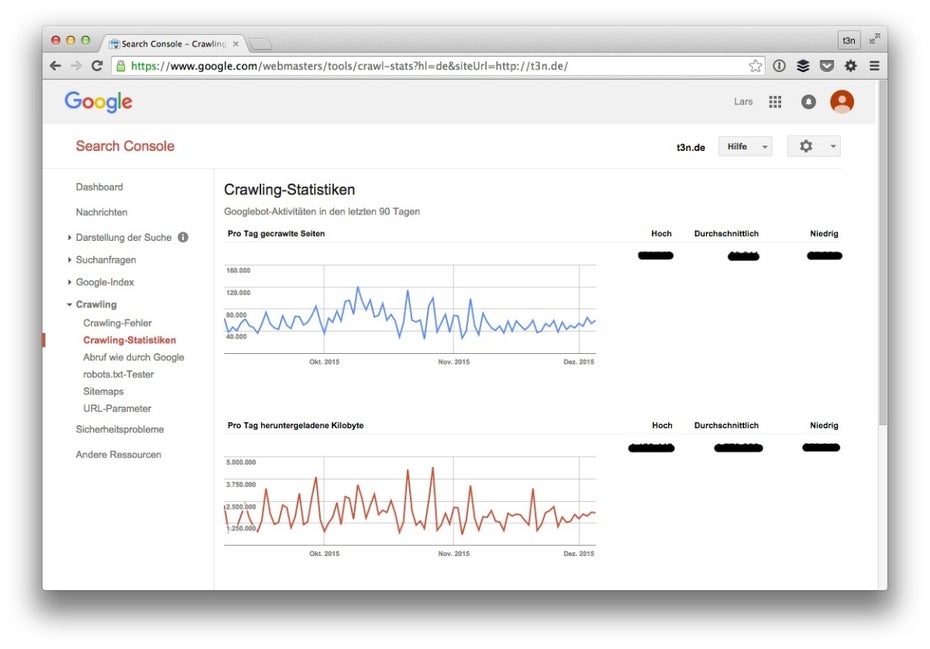Open Andere Ressourcen in the sidebar
Screen dimensions: 930x649
pyautogui.click(x=119, y=455)
